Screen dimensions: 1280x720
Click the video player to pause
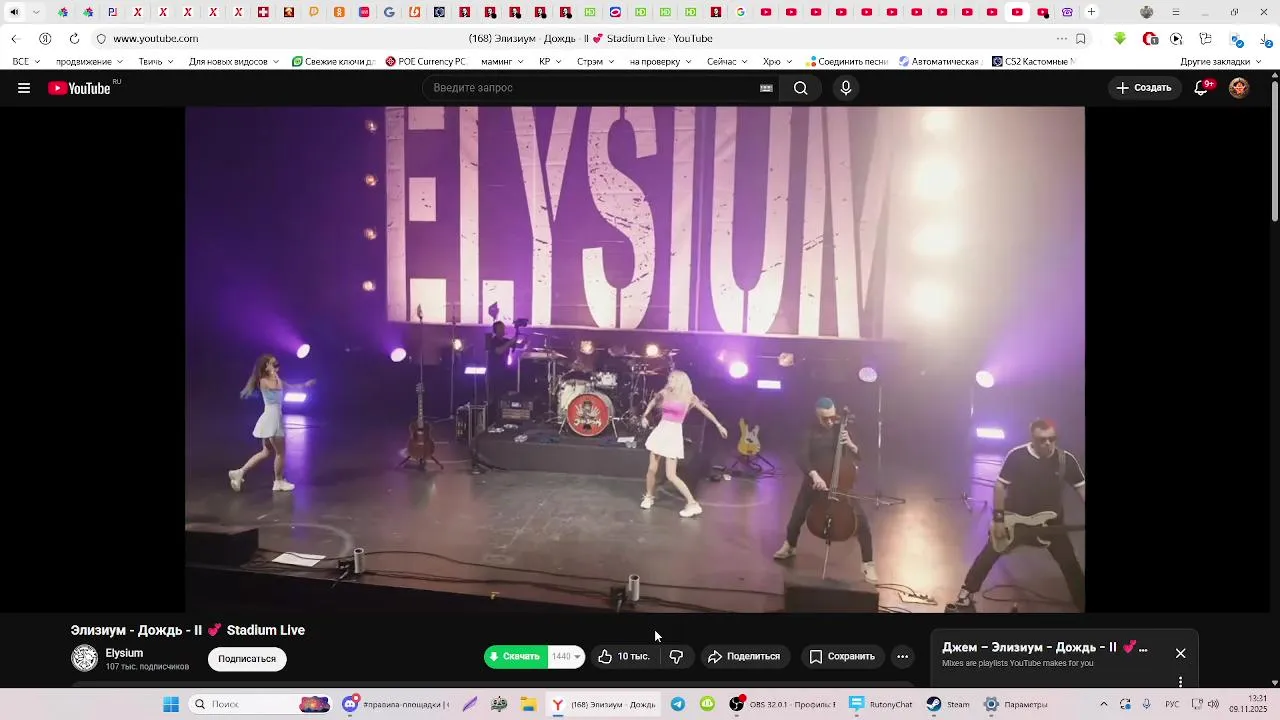tap(634, 359)
